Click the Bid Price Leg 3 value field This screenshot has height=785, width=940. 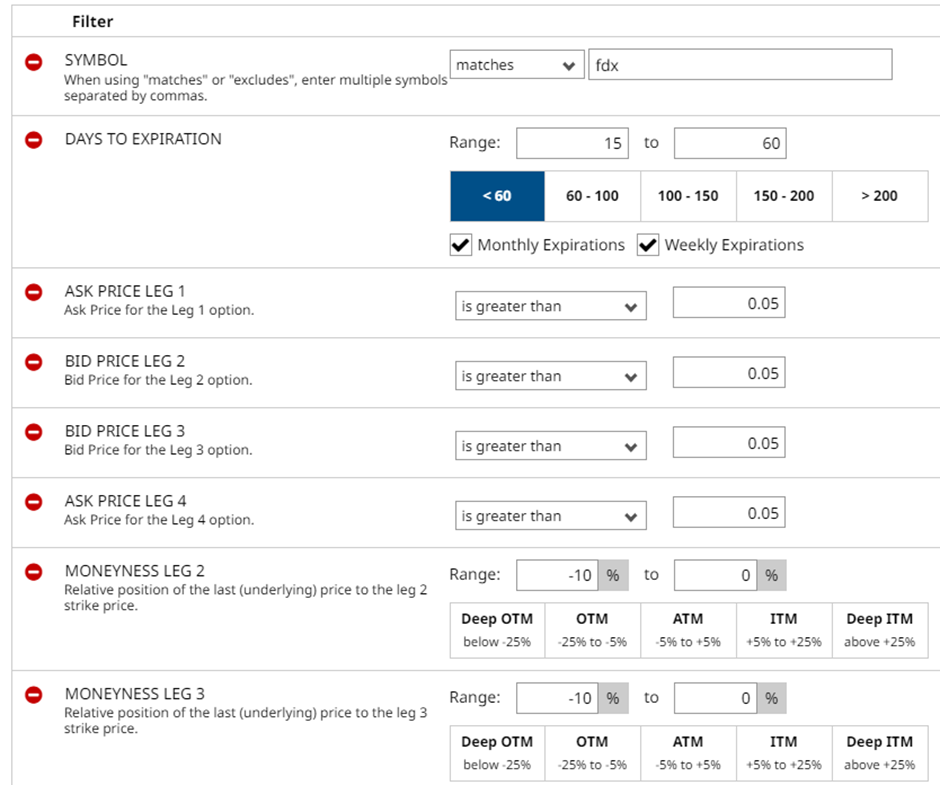tap(728, 444)
